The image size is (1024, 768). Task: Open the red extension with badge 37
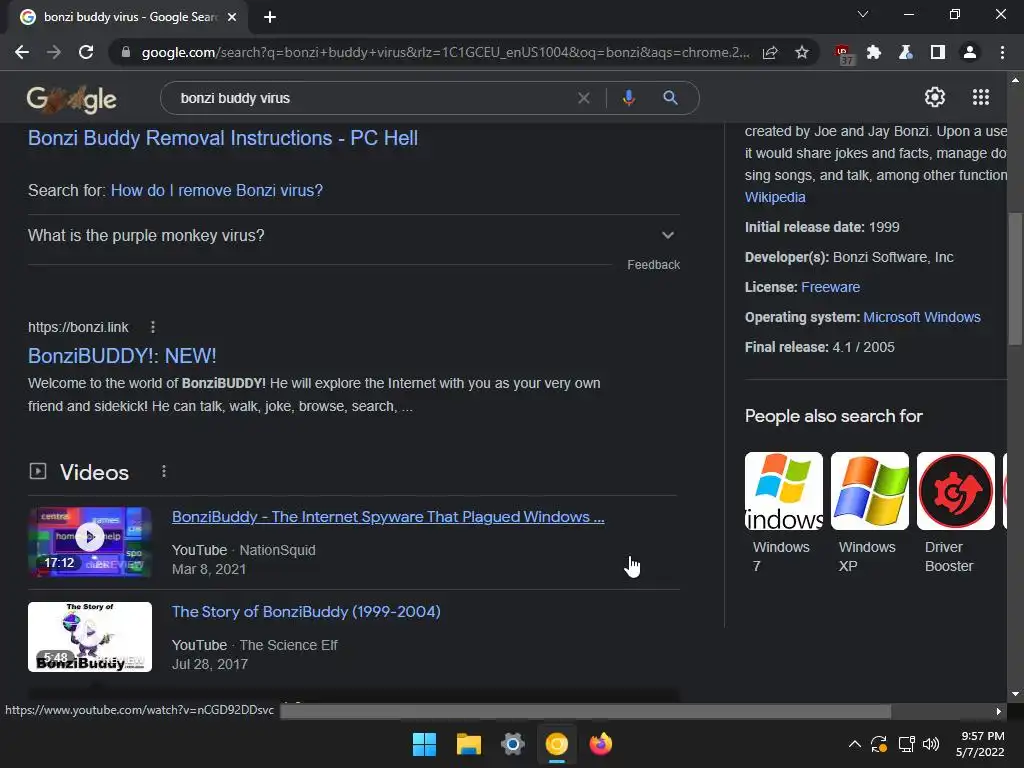(x=843, y=54)
